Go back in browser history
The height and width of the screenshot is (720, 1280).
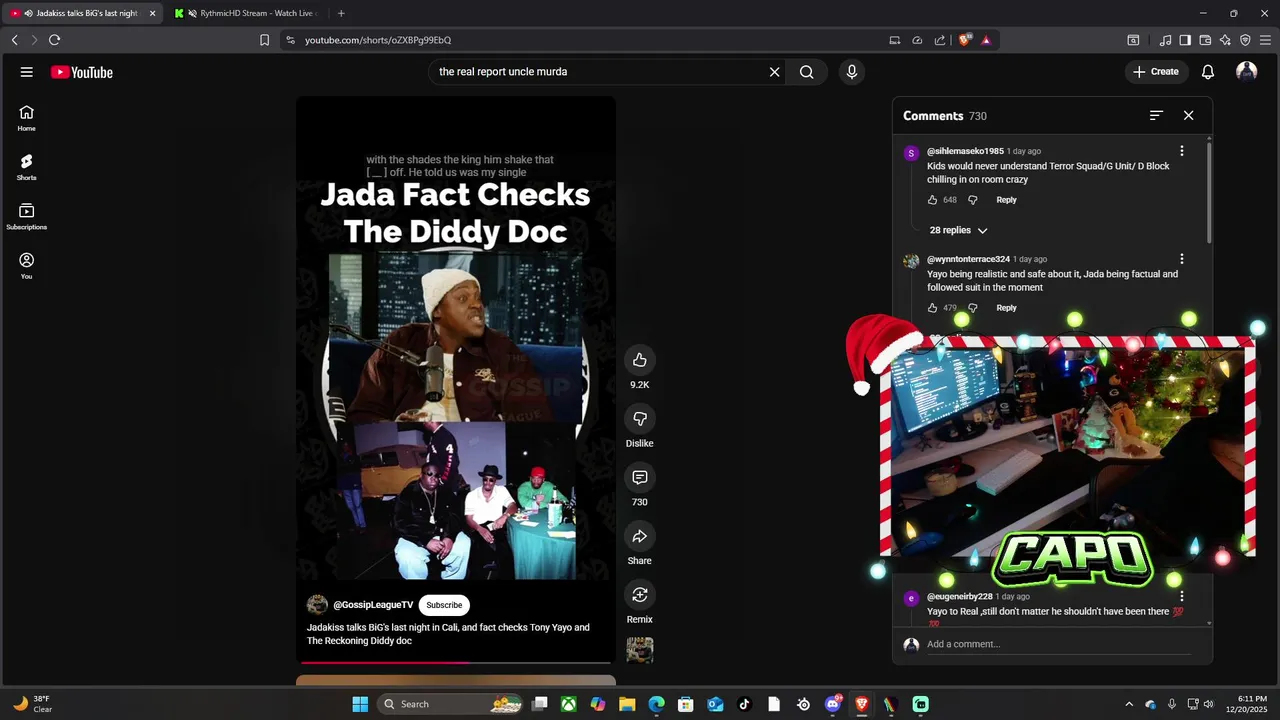click(x=14, y=40)
